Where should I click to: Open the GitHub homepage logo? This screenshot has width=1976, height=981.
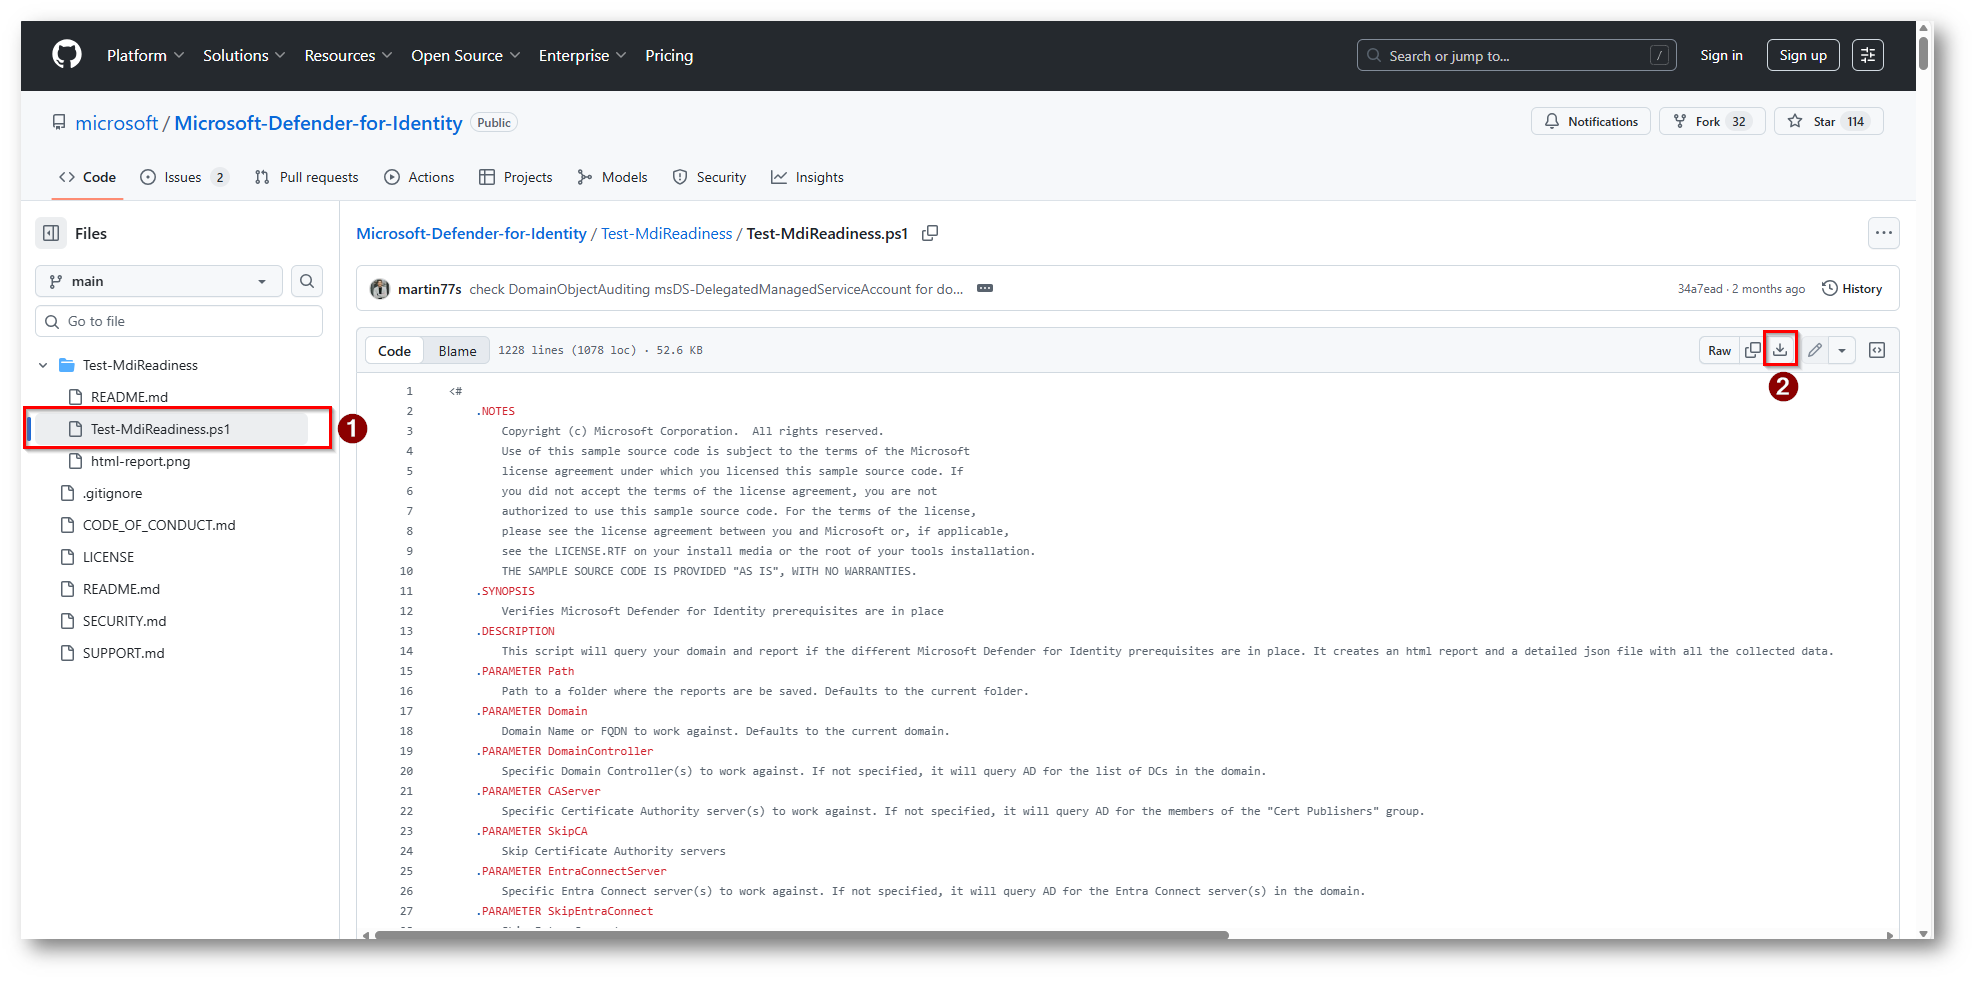pyautogui.click(x=67, y=55)
